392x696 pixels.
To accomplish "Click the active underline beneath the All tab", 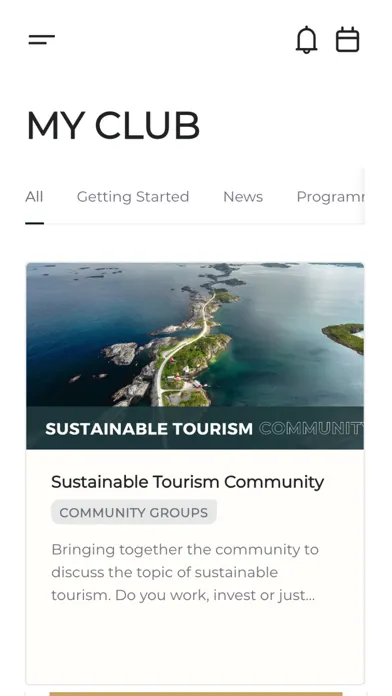I will pos(35,223).
